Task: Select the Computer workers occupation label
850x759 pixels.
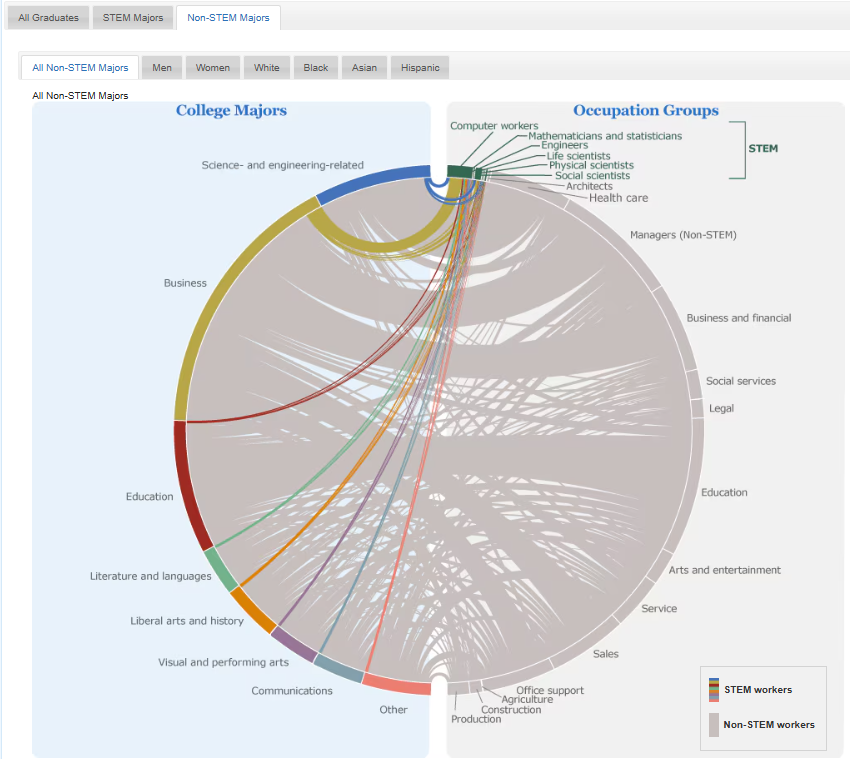Action: 494,126
